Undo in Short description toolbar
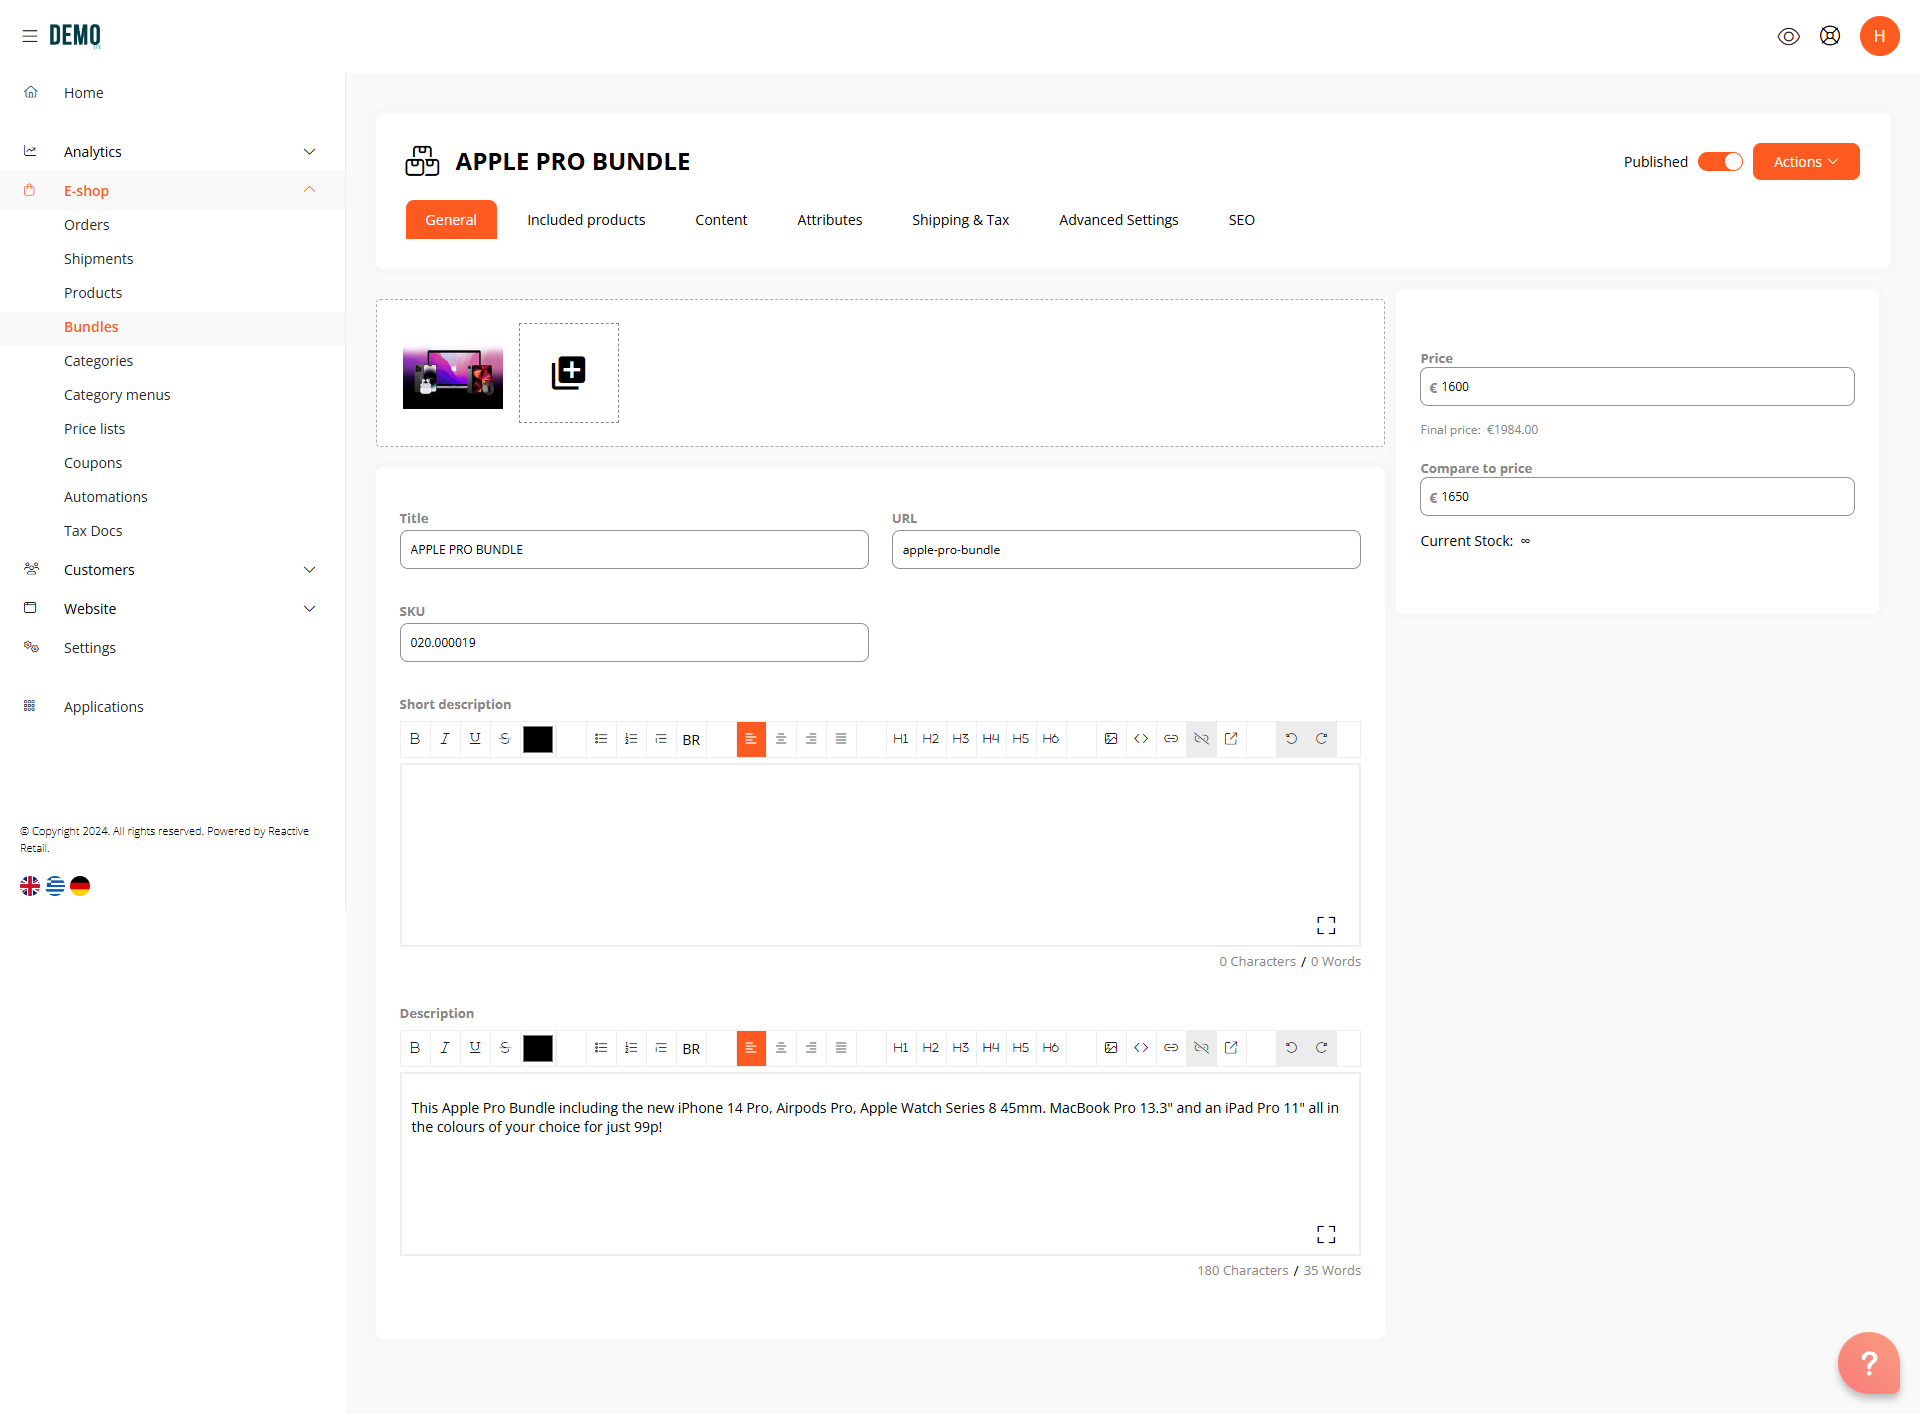 [1291, 739]
